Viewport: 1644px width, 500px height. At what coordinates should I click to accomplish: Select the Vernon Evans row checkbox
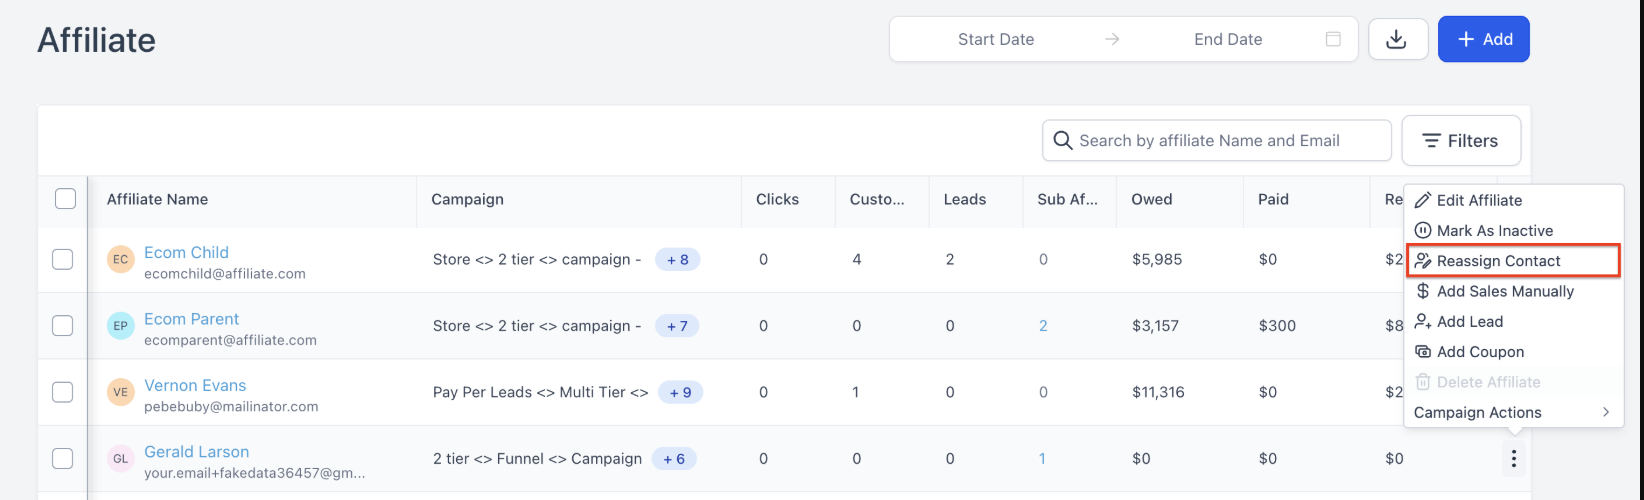click(x=62, y=392)
